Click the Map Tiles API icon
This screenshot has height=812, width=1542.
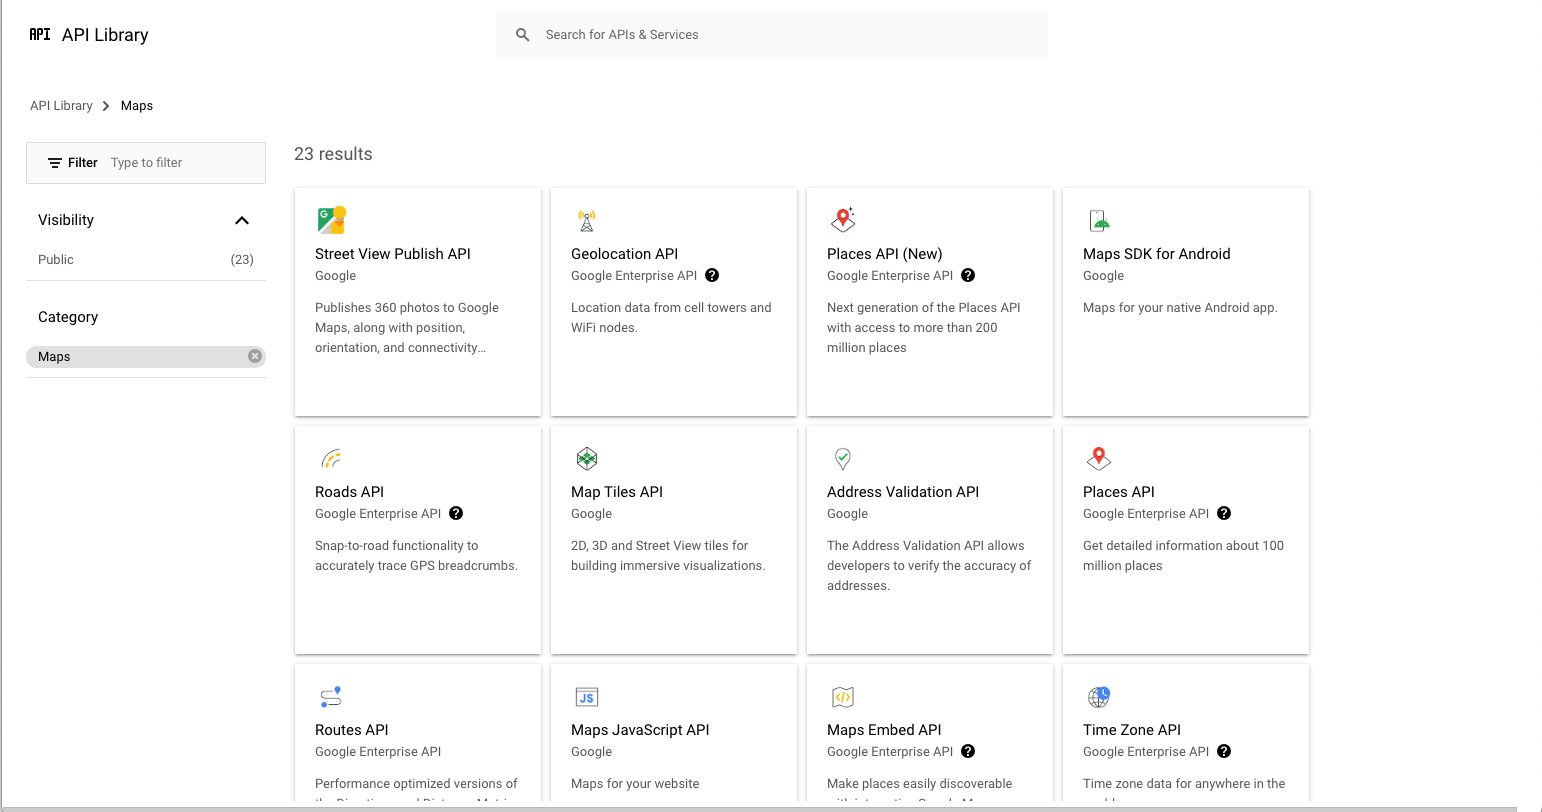pyautogui.click(x=587, y=458)
